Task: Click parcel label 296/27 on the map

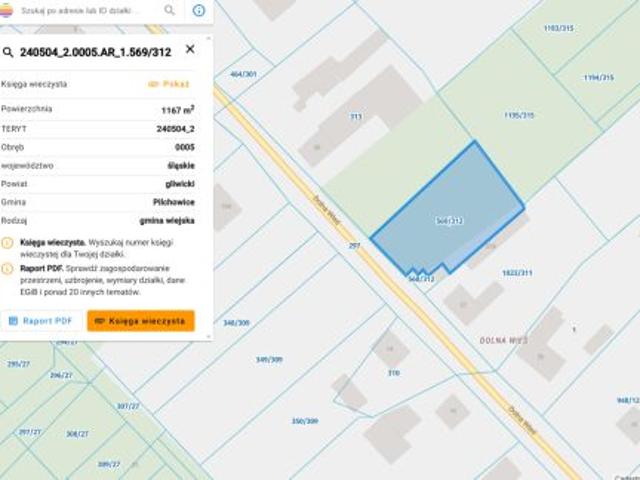Action: (x=61, y=375)
